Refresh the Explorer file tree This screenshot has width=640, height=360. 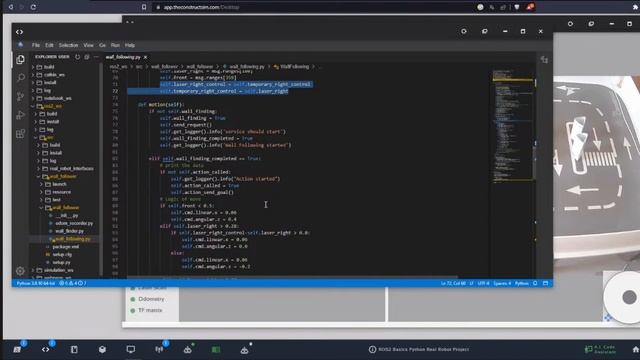[x=78, y=57]
